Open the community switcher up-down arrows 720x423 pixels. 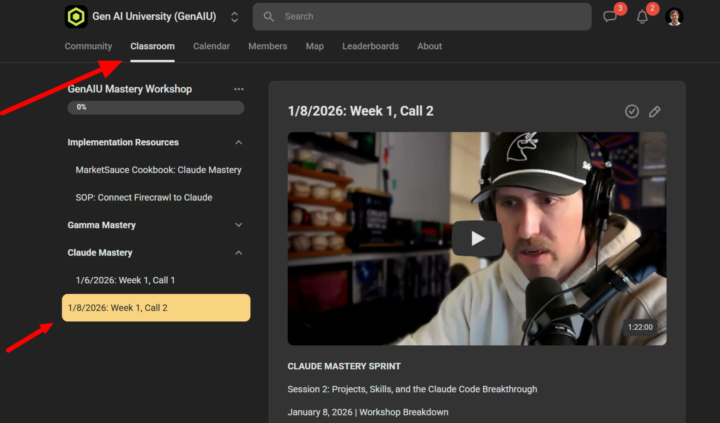point(234,17)
